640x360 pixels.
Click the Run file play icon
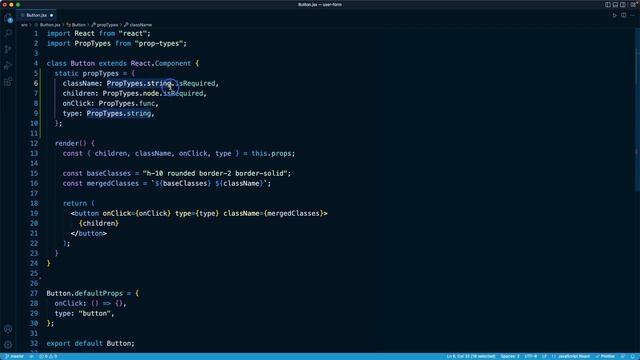(x=614, y=15)
